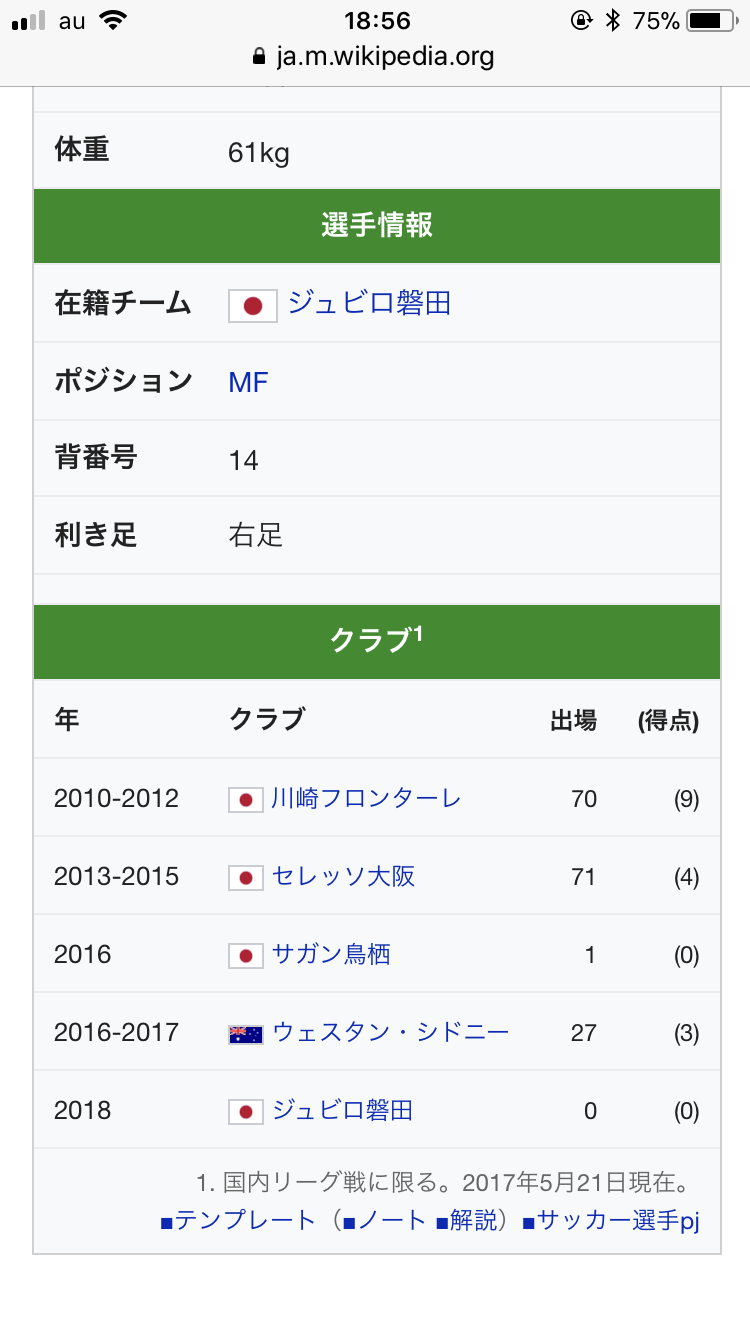The image size is (750, 1334).
Task: Tap the Japan flag beside 在籍チーム
Action: tap(253, 305)
